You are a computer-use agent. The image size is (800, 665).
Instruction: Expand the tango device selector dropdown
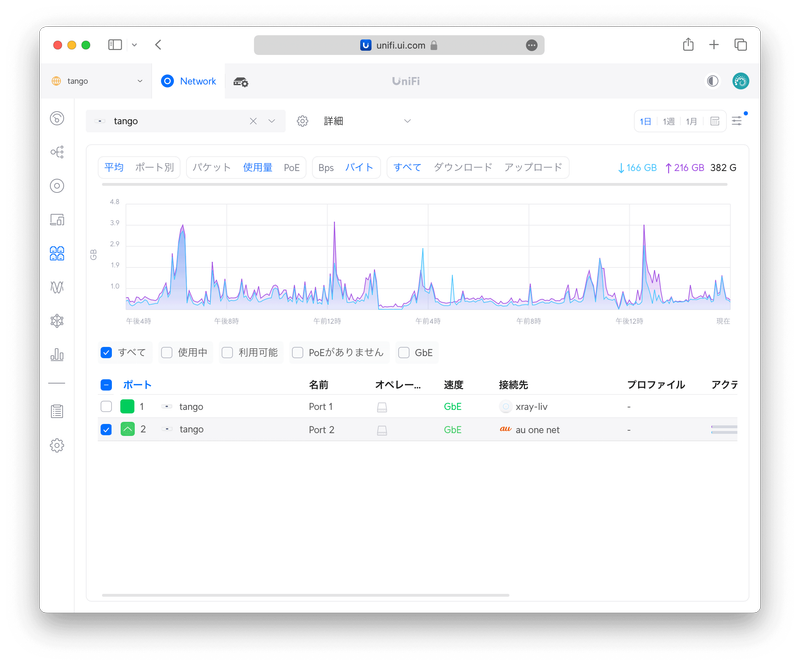[271, 121]
